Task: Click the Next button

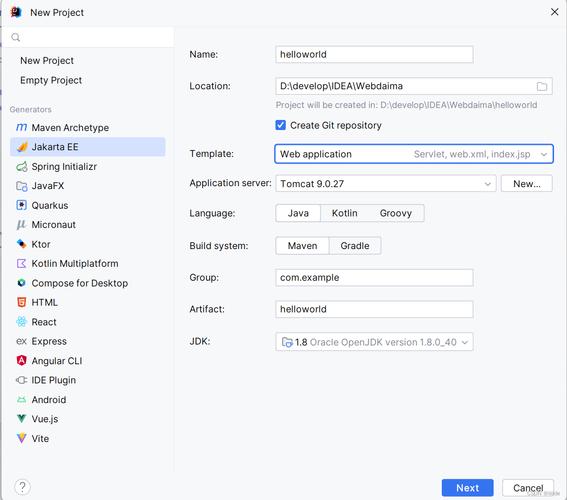Action: 468,488
